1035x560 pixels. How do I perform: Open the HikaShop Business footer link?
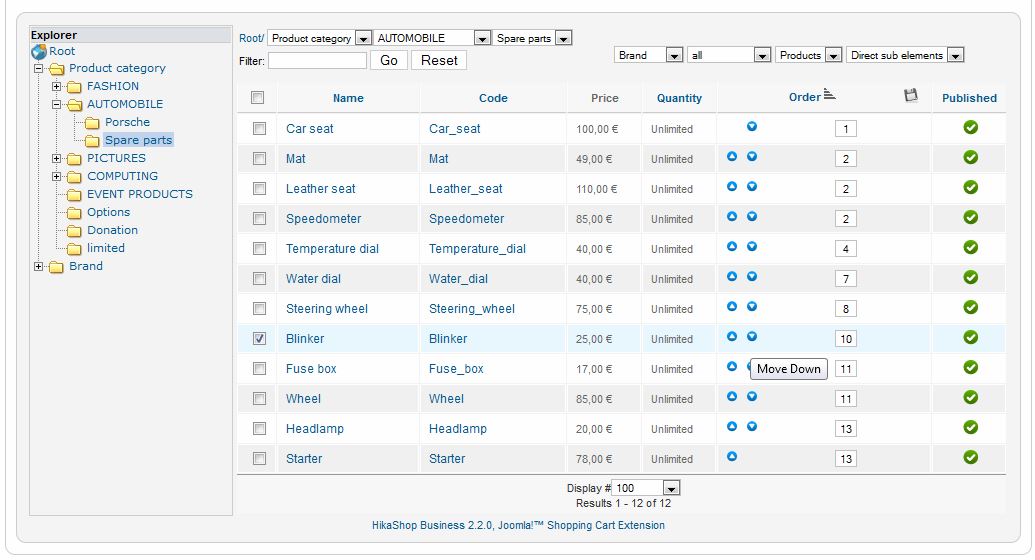[x=518, y=526]
